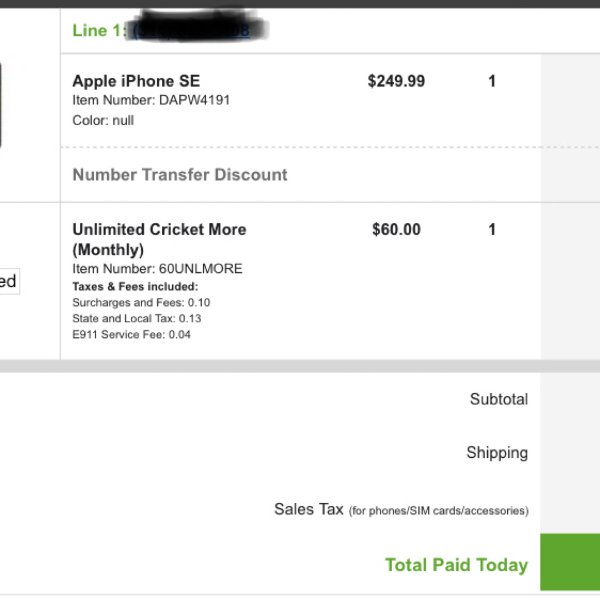
Task: Click the Shipping label
Action: point(497,453)
